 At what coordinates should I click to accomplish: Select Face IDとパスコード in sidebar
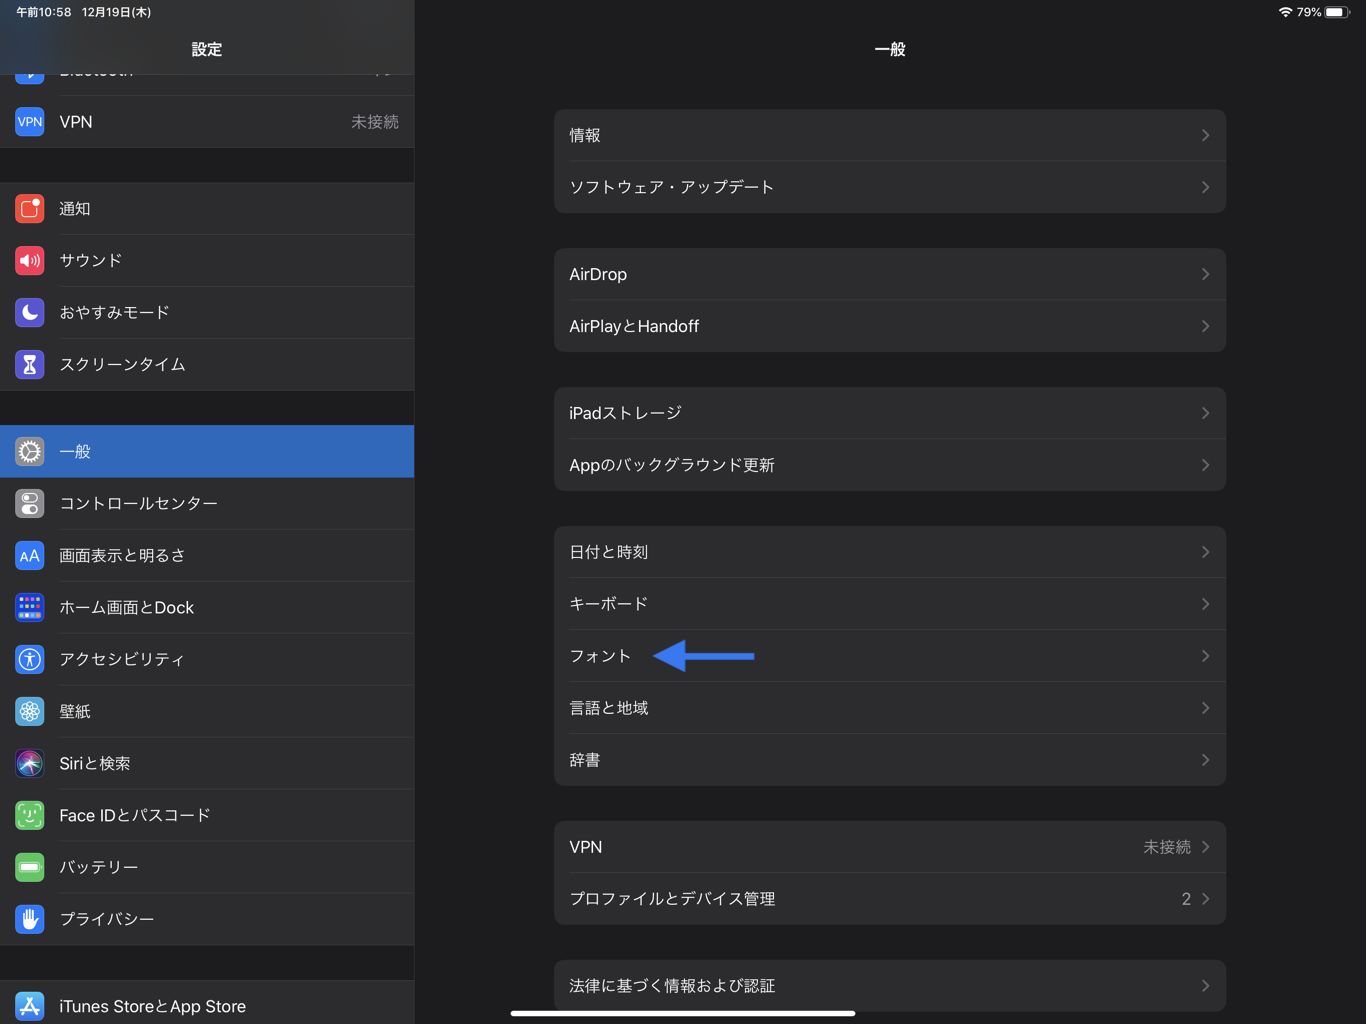[x=207, y=815]
